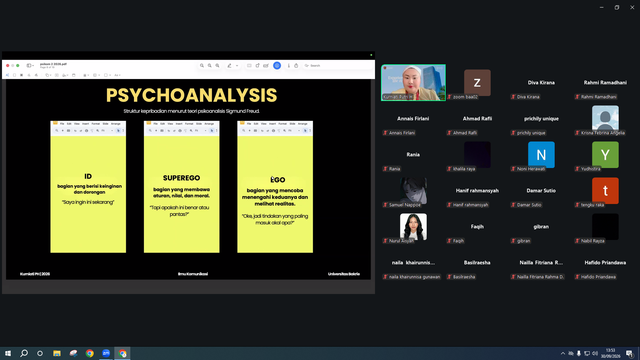
Task: Click muted mic icon beside Faqih label
Action: tap(449, 241)
